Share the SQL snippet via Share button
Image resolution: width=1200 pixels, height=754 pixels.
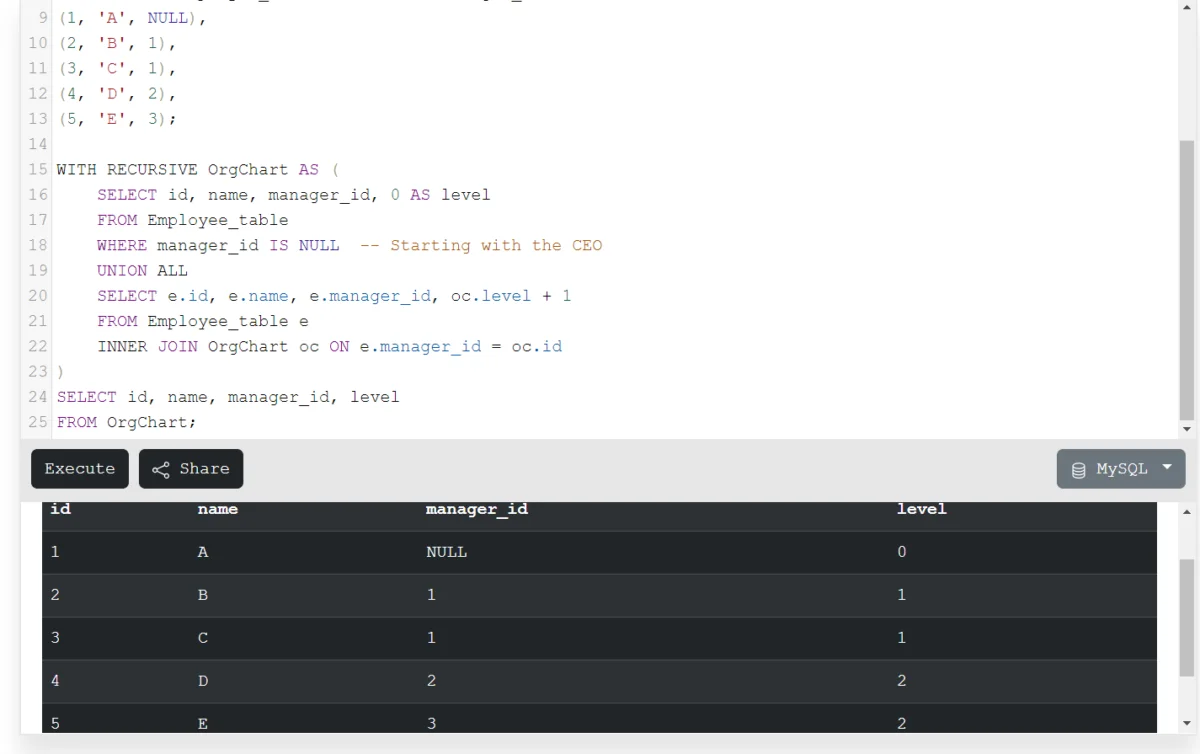190,468
